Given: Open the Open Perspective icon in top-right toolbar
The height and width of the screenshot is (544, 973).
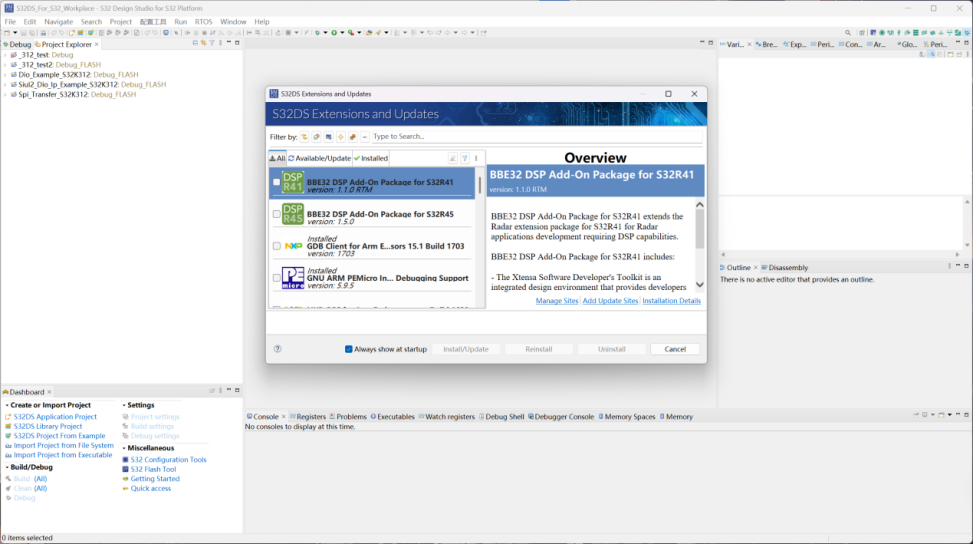Looking at the screenshot, I should [862, 33].
